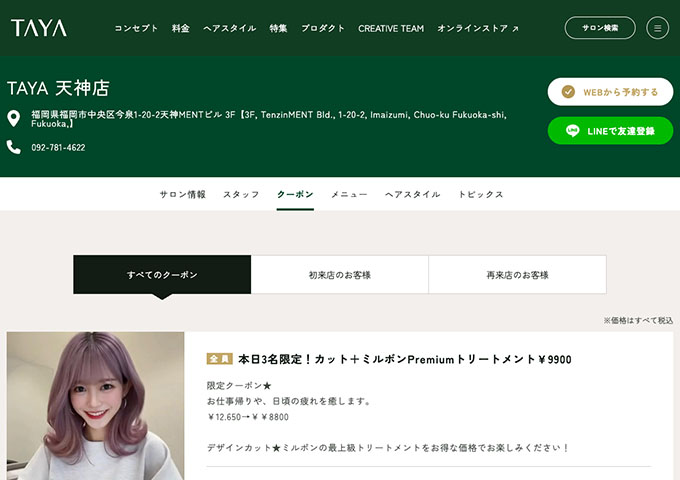Open ヘアスタイル in the top navigation
680x480 pixels.
pos(229,28)
